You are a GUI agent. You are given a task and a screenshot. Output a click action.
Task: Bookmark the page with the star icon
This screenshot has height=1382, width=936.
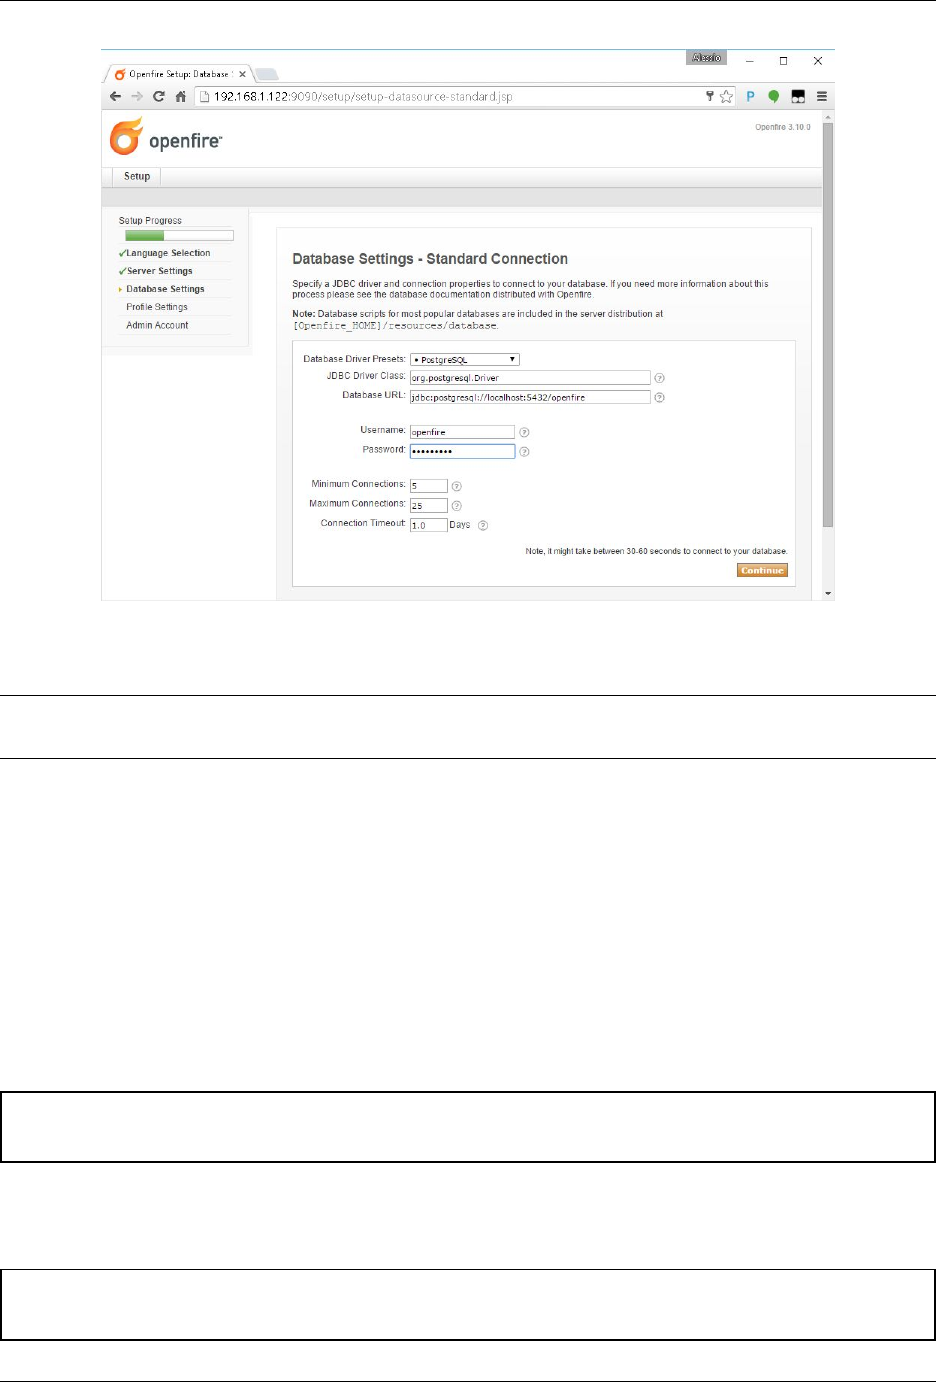tap(726, 97)
